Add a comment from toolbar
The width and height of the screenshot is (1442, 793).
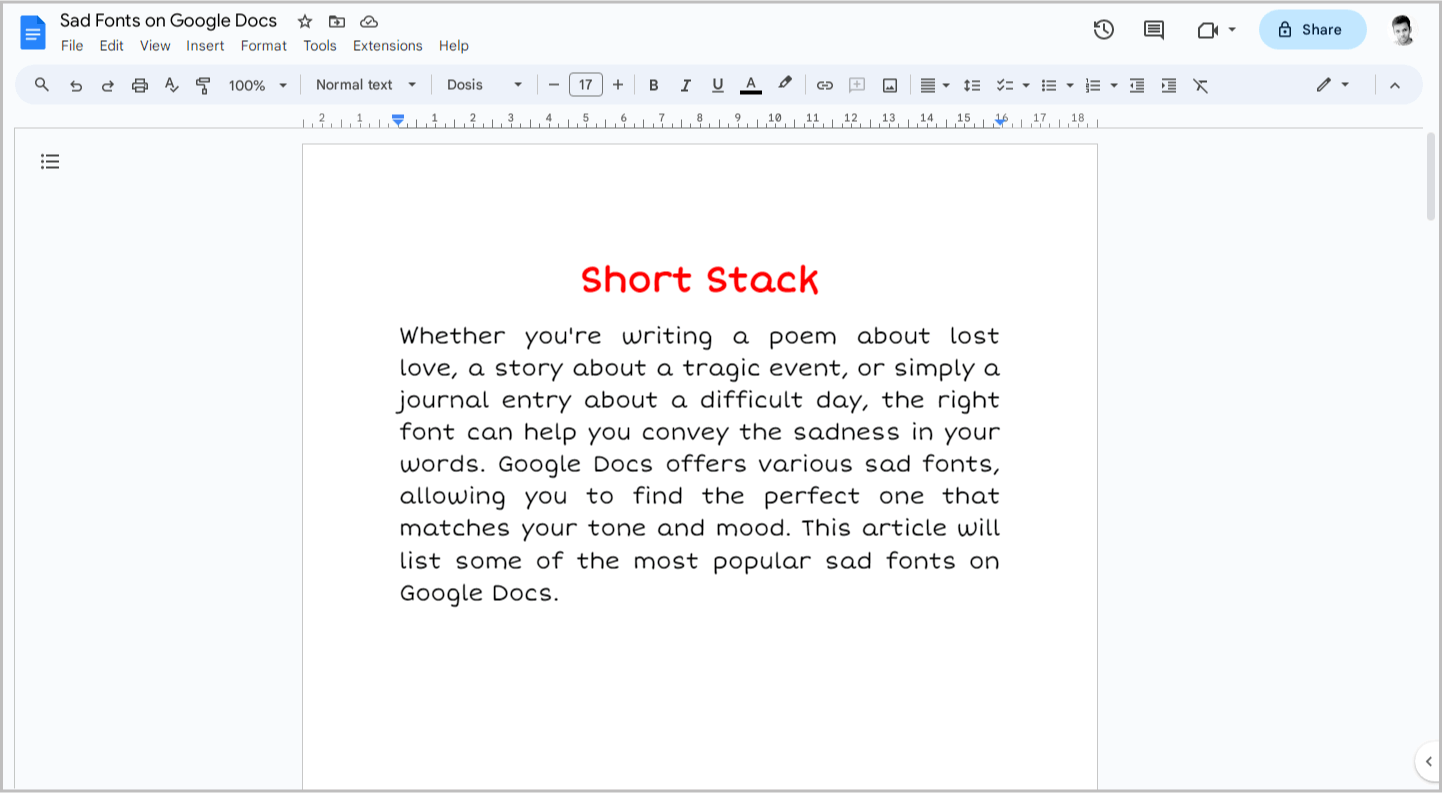pos(857,86)
